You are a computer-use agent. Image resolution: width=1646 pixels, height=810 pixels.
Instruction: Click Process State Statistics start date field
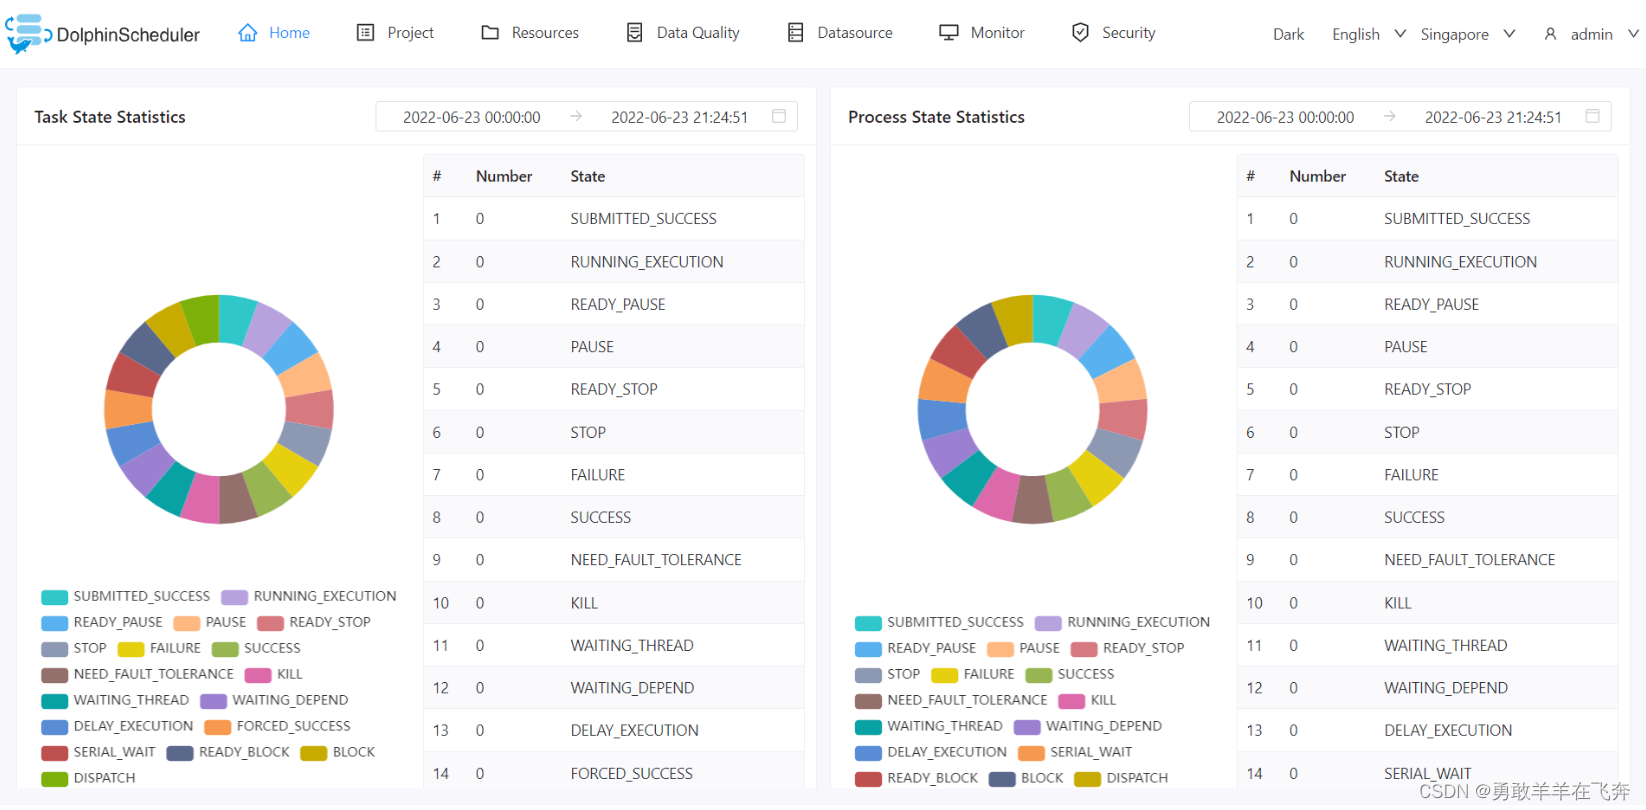[1285, 118]
